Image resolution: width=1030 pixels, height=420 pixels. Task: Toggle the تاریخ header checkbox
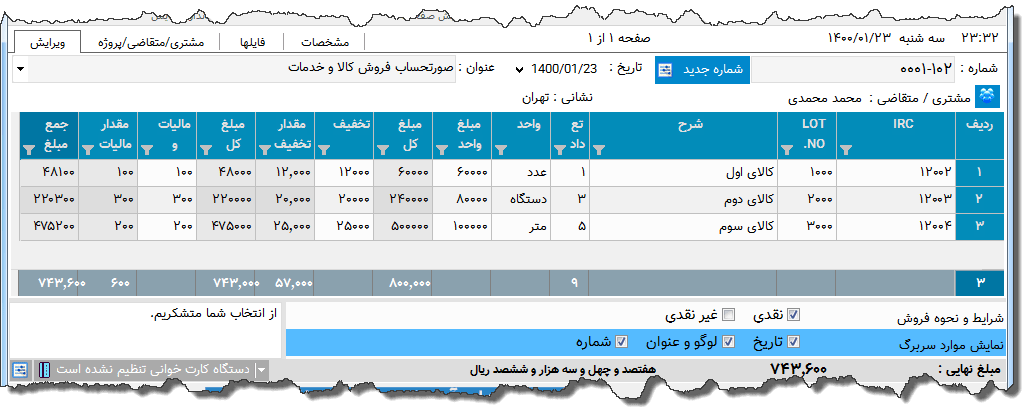794,341
